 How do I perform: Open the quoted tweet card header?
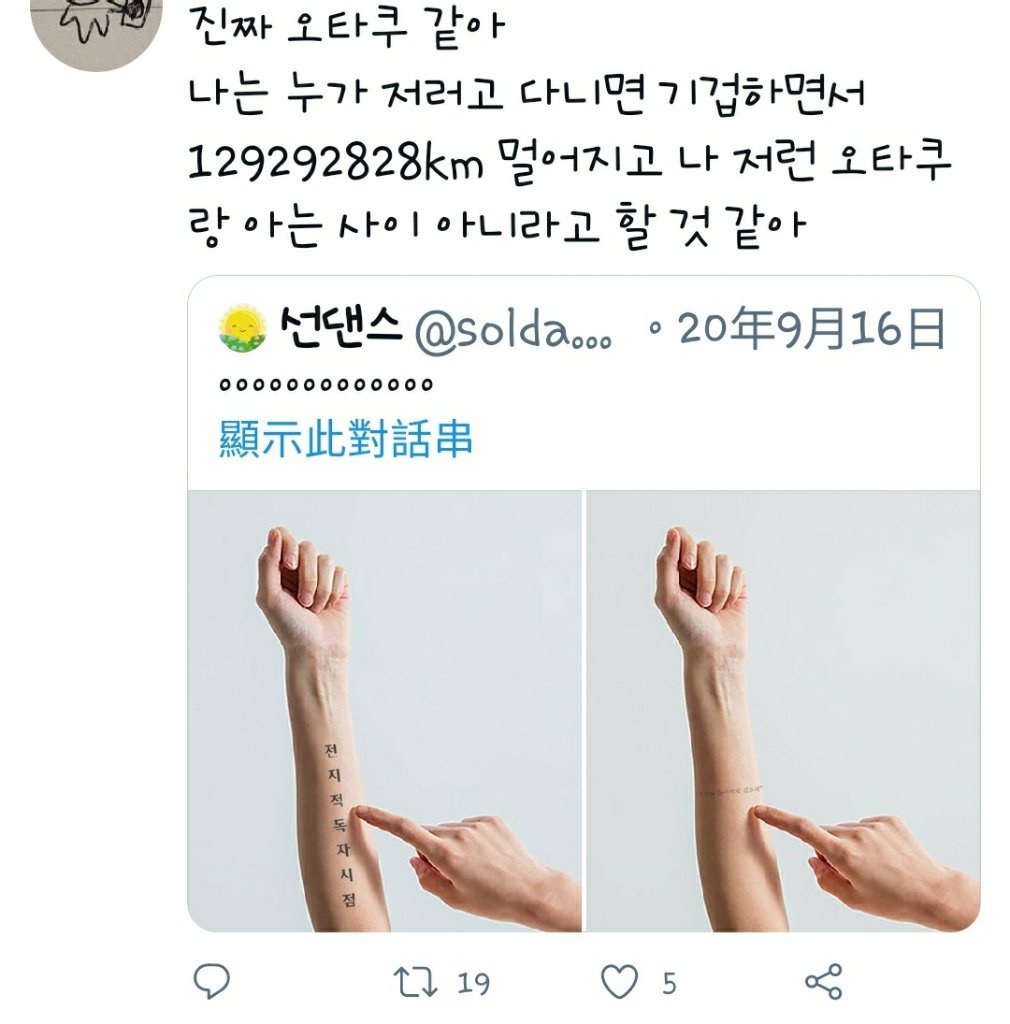583,328
